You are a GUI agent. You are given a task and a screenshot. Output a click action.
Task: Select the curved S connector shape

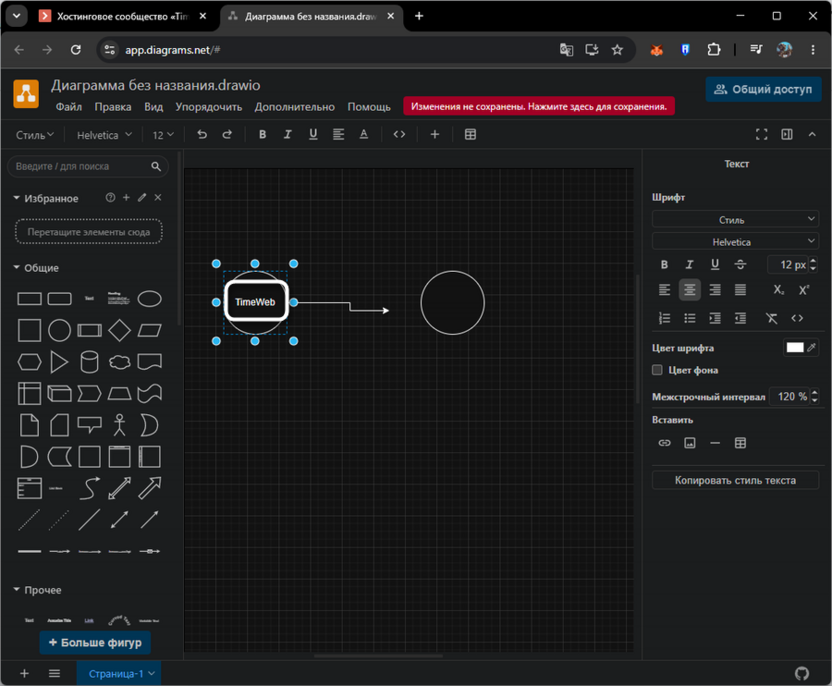click(89, 488)
